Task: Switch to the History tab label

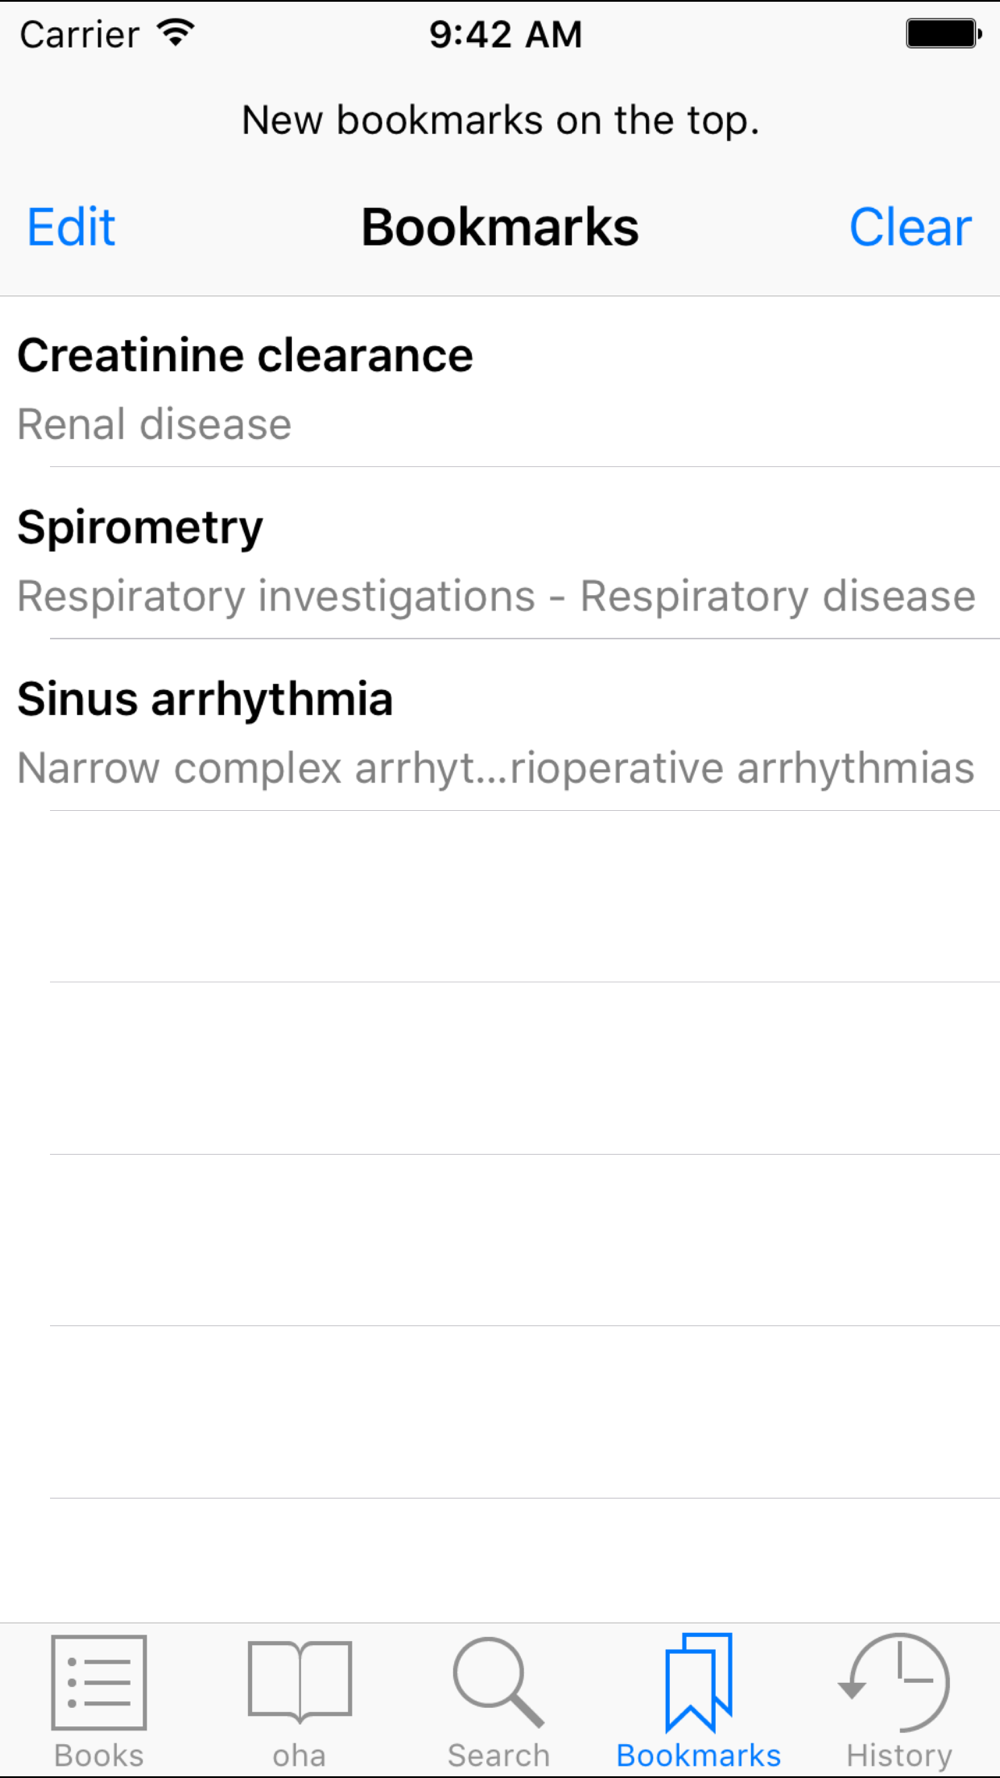Action: (899, 1755)
